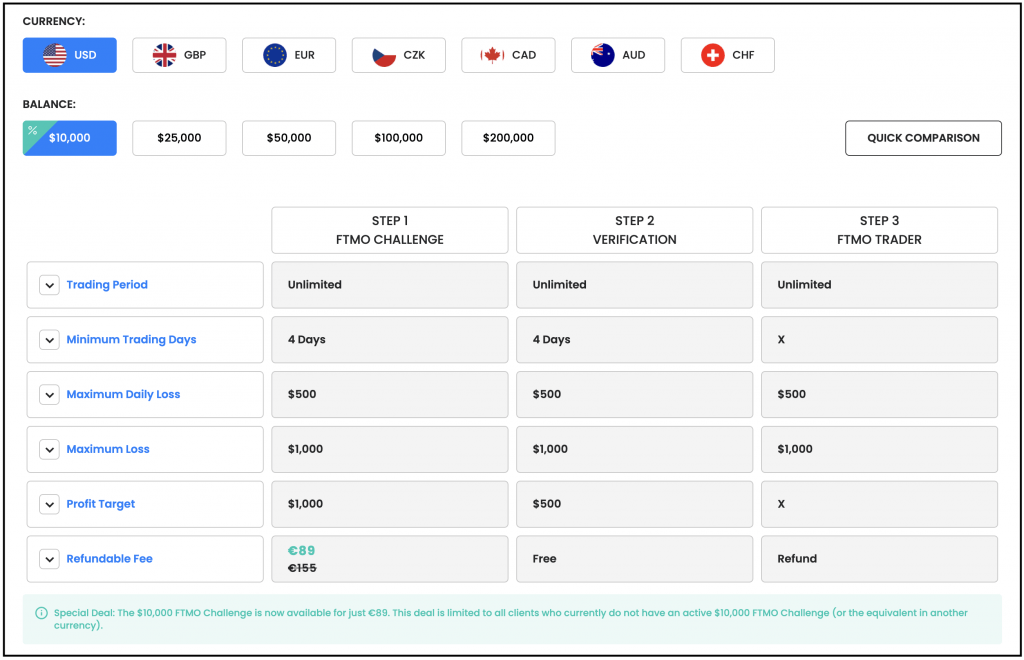Select the Step 2 Verification header
The height and width of the screenshot is (660, 1024).
tap(634, 230)
